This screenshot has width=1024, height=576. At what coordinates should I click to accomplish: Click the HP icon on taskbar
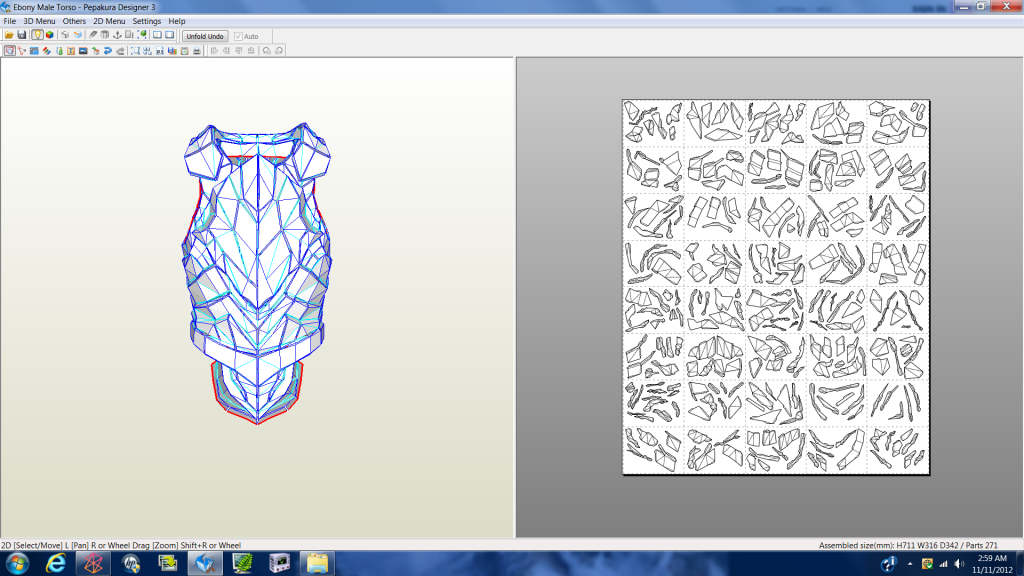tap(131, 564)
